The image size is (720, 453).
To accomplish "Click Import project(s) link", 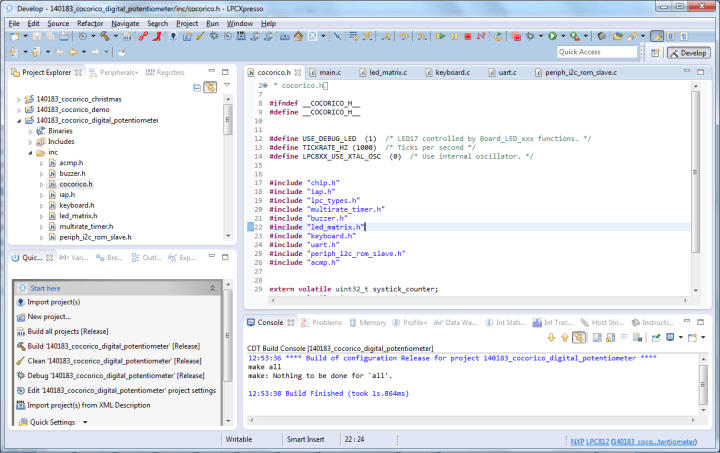I will 54,302.
